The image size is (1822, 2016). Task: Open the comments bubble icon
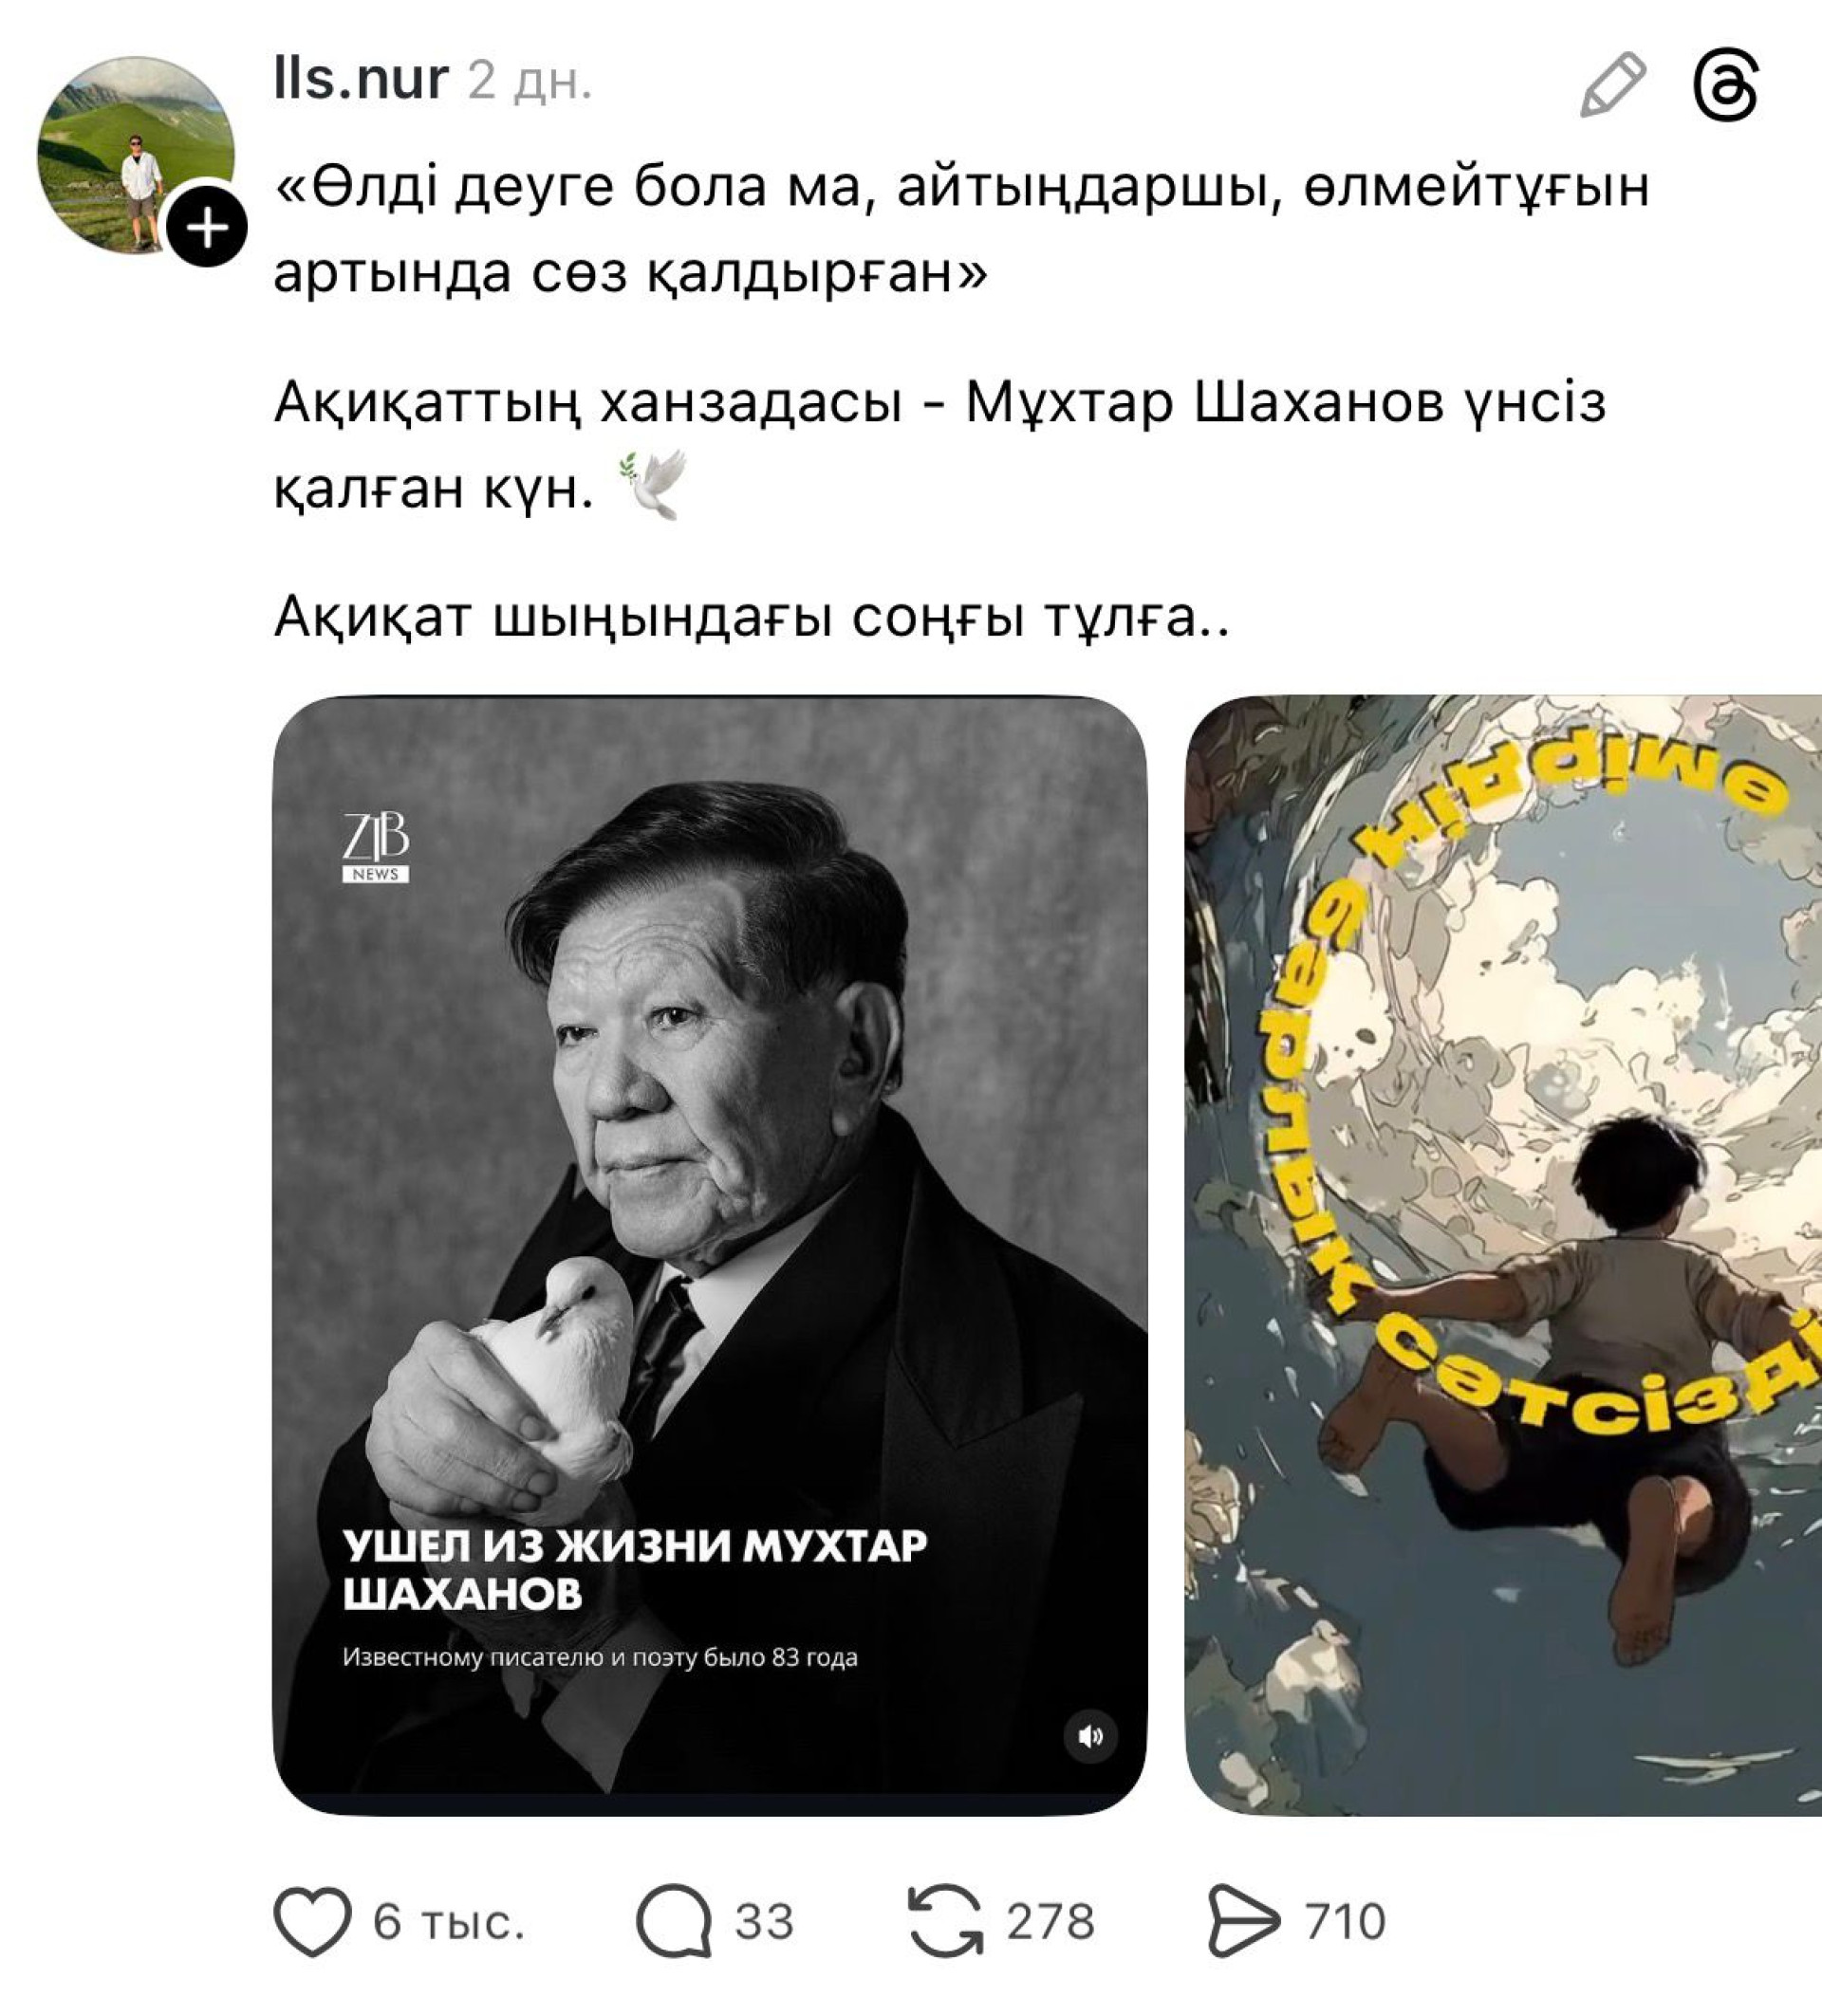click(675, 1921)
